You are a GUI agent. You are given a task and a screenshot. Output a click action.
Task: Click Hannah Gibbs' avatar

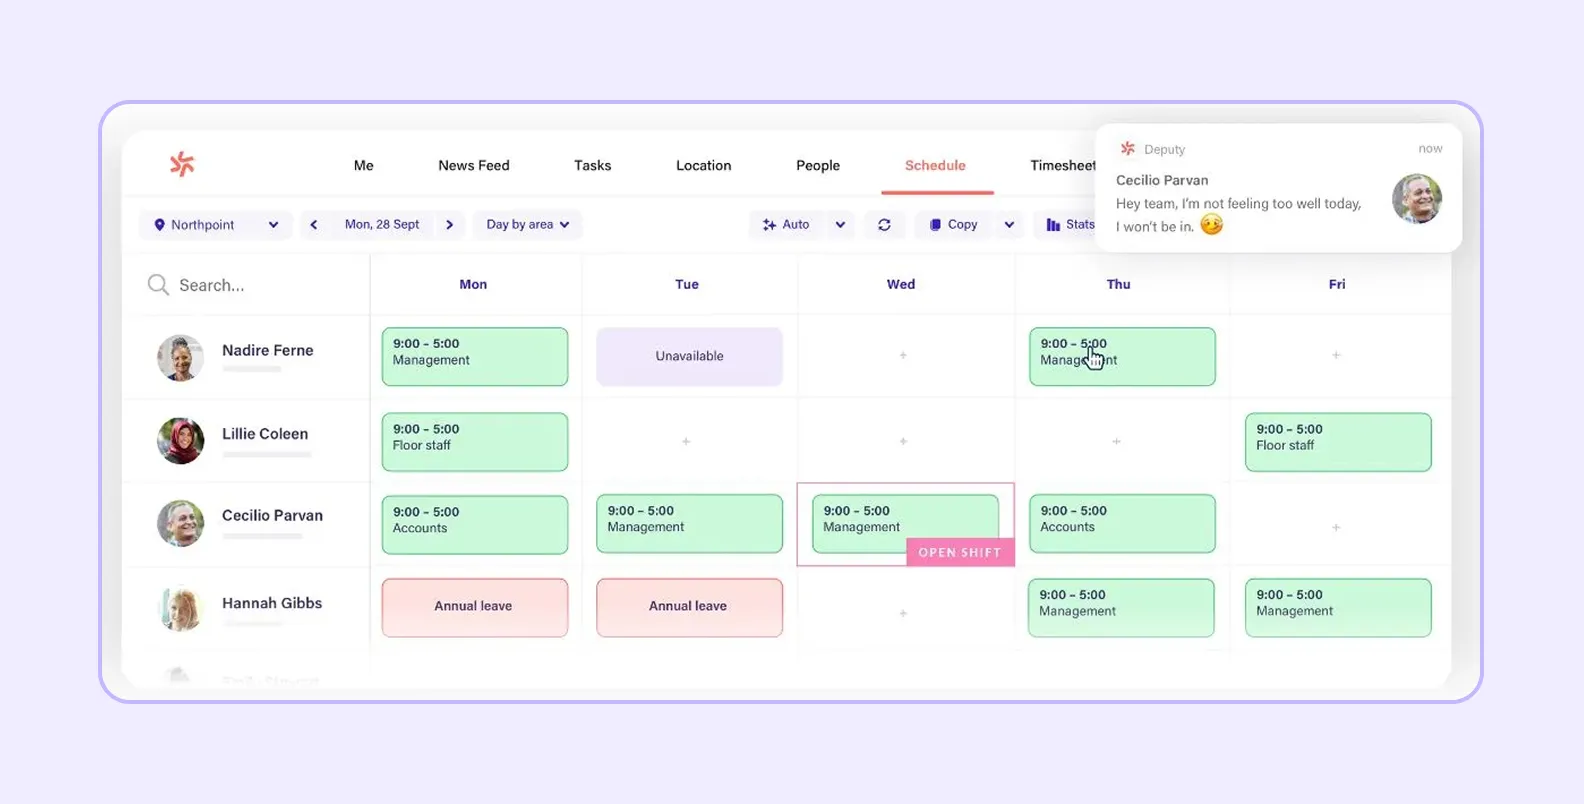tap(181, 608)
